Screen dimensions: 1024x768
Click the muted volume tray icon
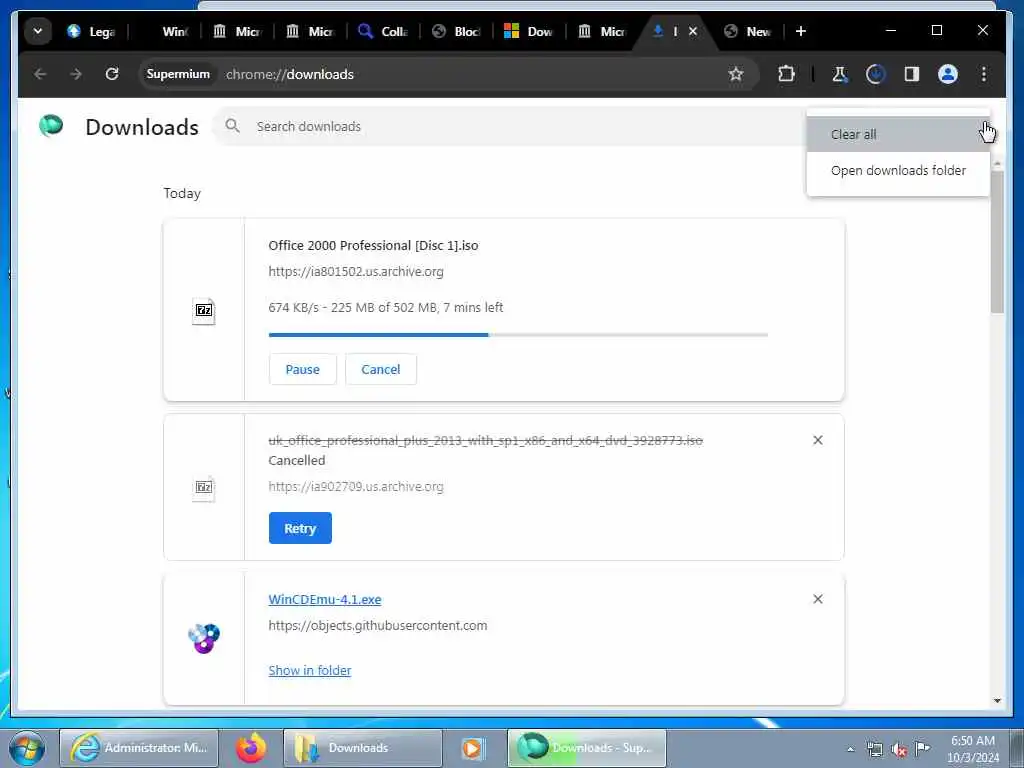pos(899,750)
